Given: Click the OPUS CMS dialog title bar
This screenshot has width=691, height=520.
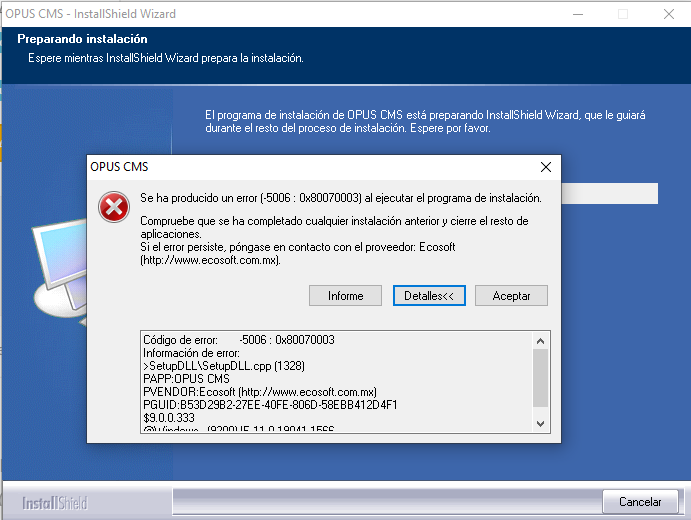Looking at the screenshot, I should tap(300, 166).
